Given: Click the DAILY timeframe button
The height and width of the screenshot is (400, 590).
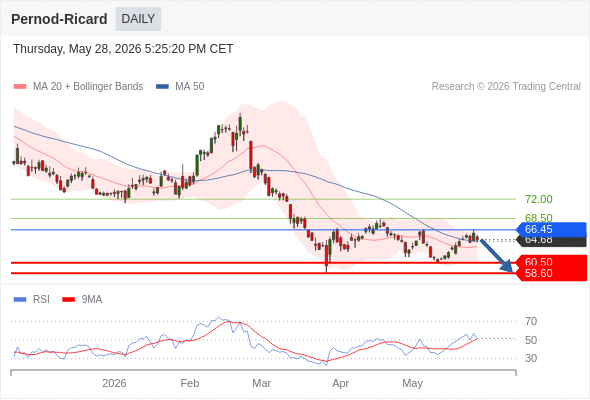Looking at the screenshot, I should 138,19.
